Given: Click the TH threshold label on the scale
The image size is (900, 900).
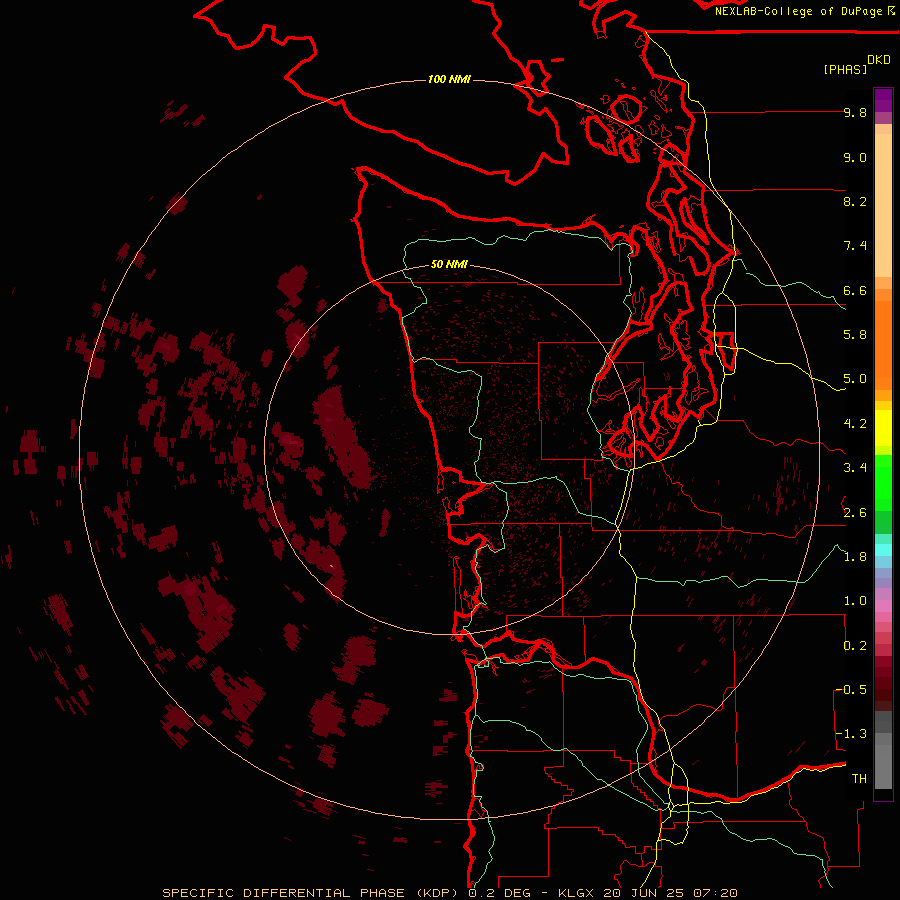Looking at the screenshot, I should point(859,779).
